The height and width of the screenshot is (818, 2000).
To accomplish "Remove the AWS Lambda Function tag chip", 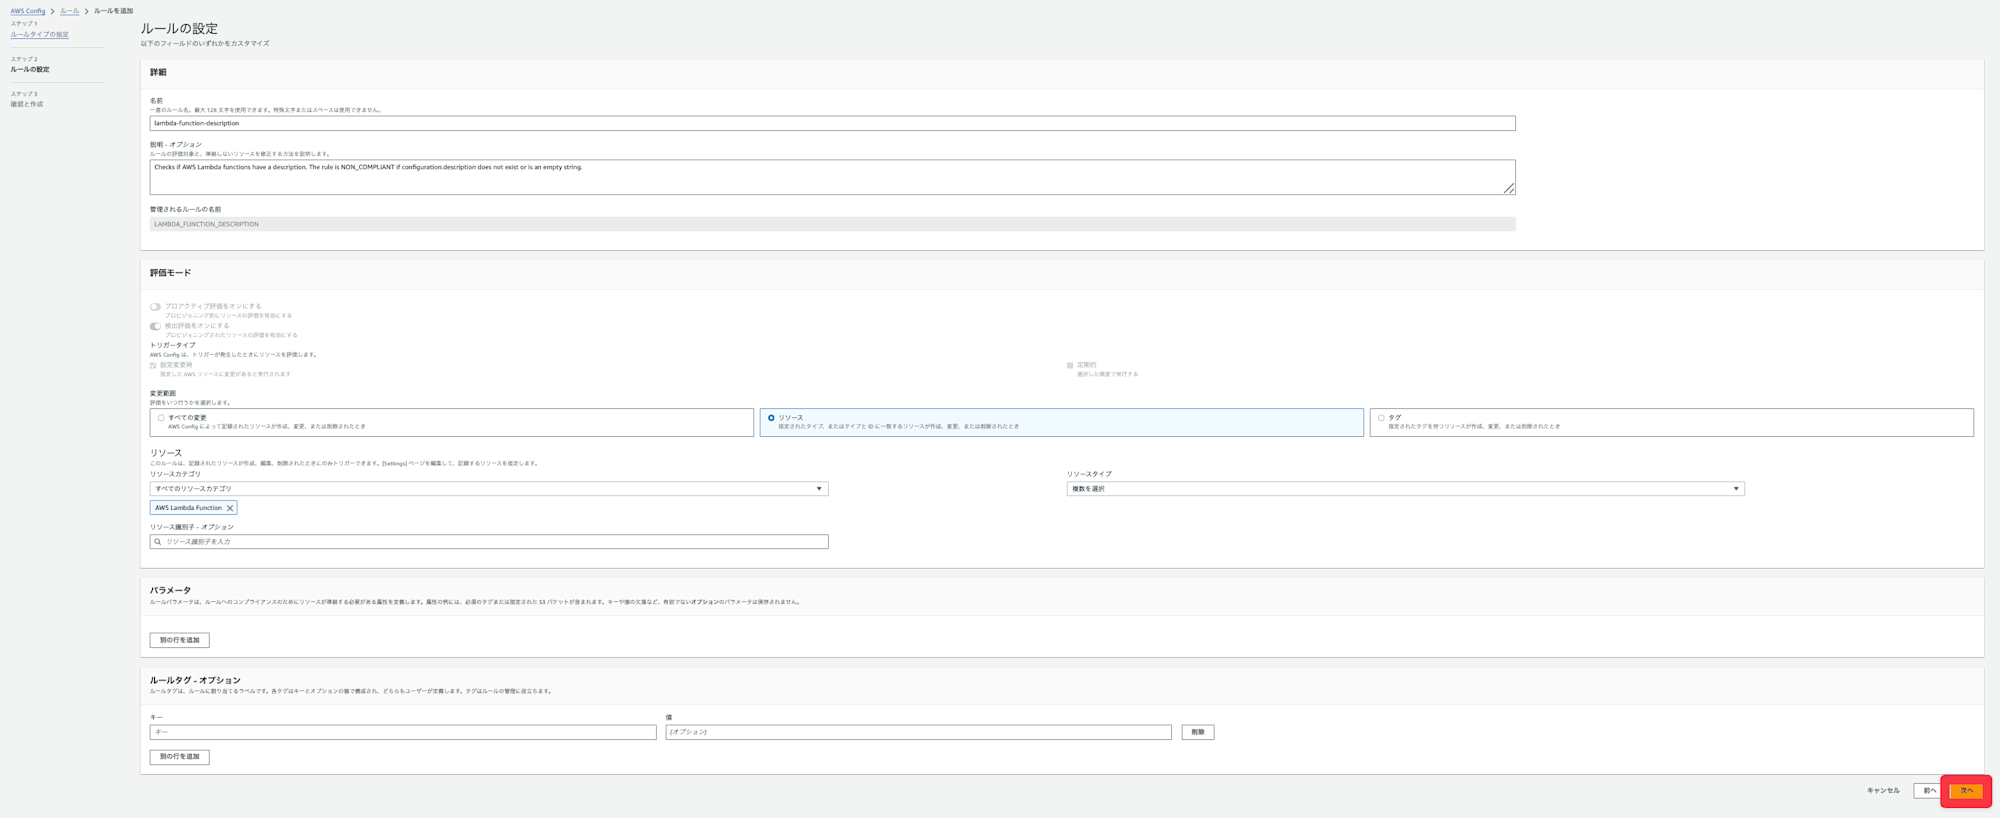I will click(x=230, y=508).
